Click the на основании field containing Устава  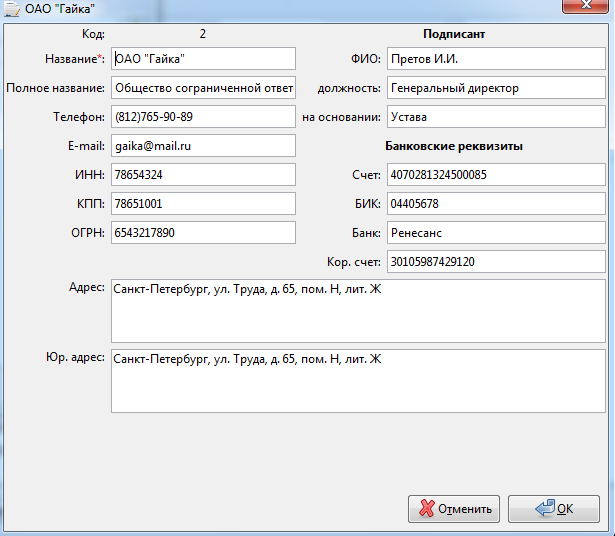coord(496,117)
